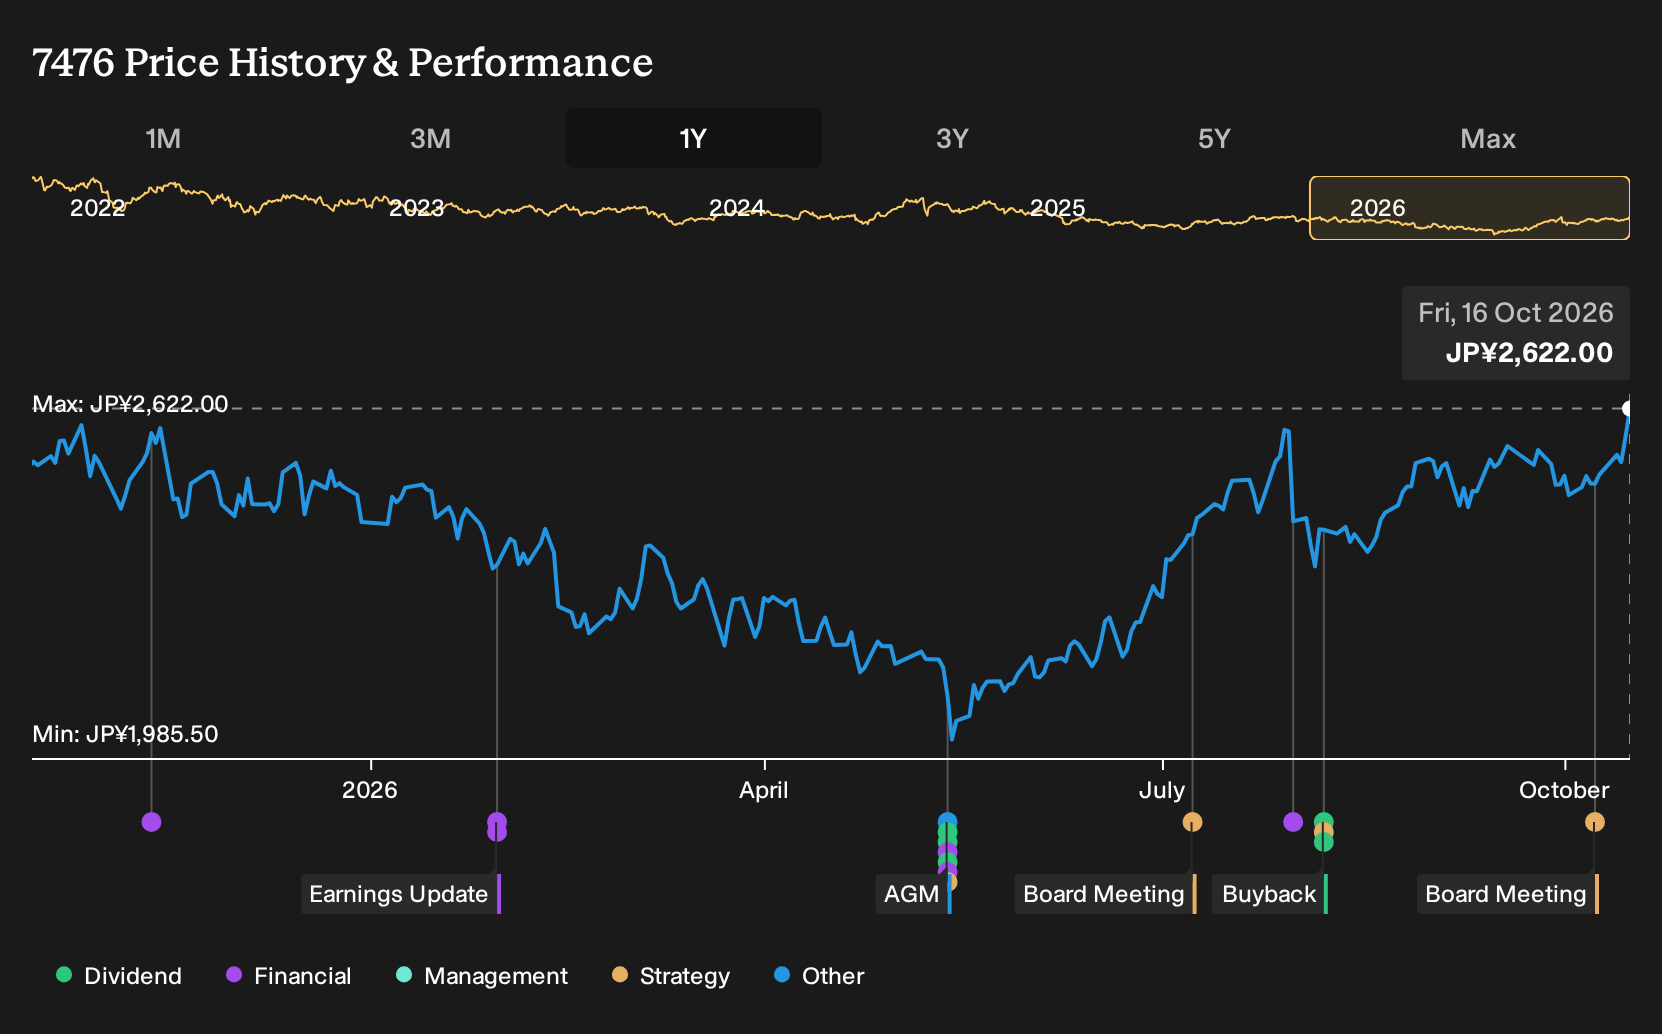This screenshot has height=1034, width=1662.
Task: Click the Fri, 16 Oct 2026 price tooltip
Action: coord(1516,333)
